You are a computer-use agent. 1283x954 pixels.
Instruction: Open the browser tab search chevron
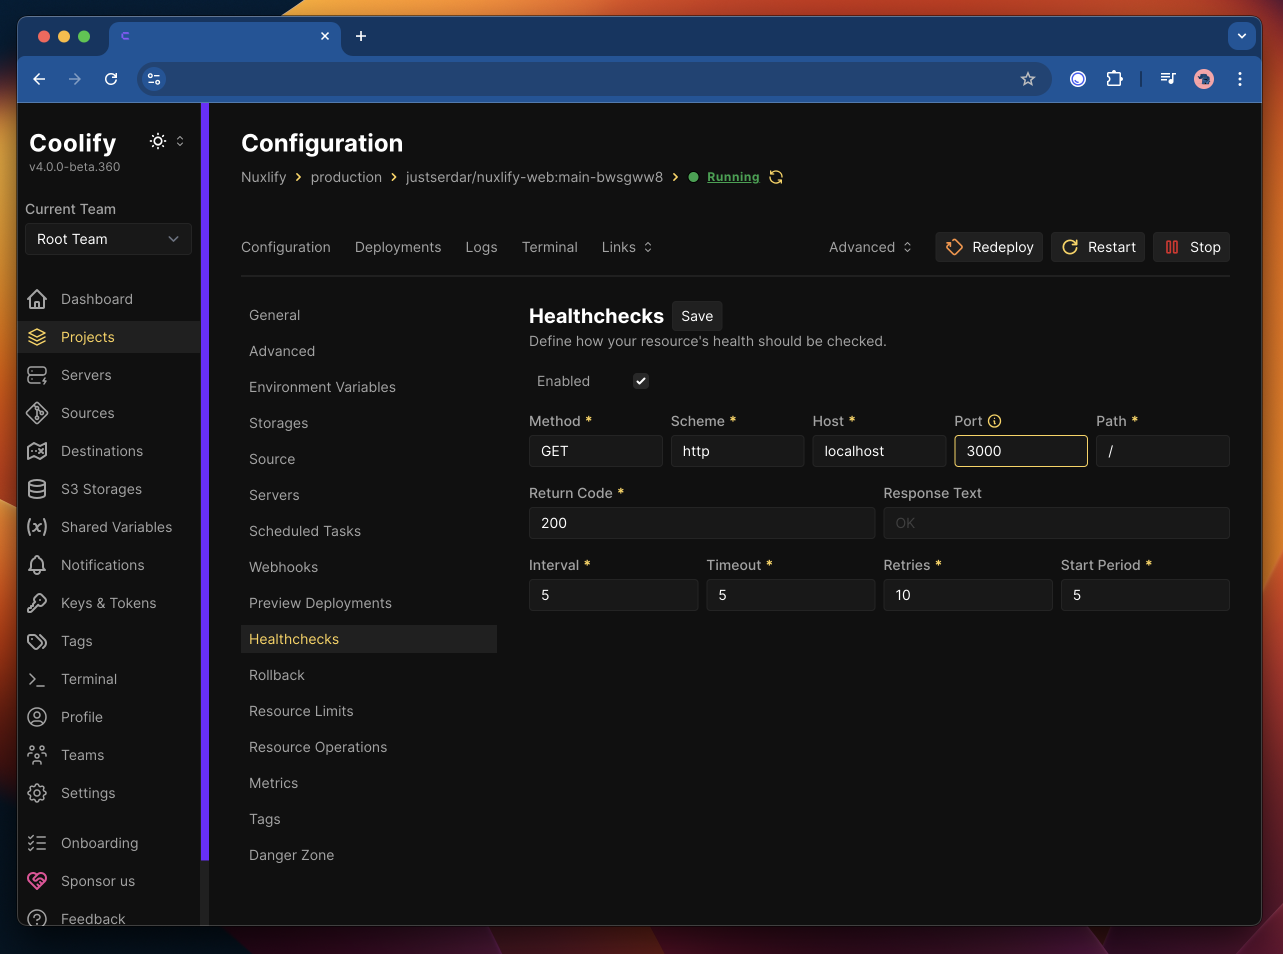(1241, 36)
